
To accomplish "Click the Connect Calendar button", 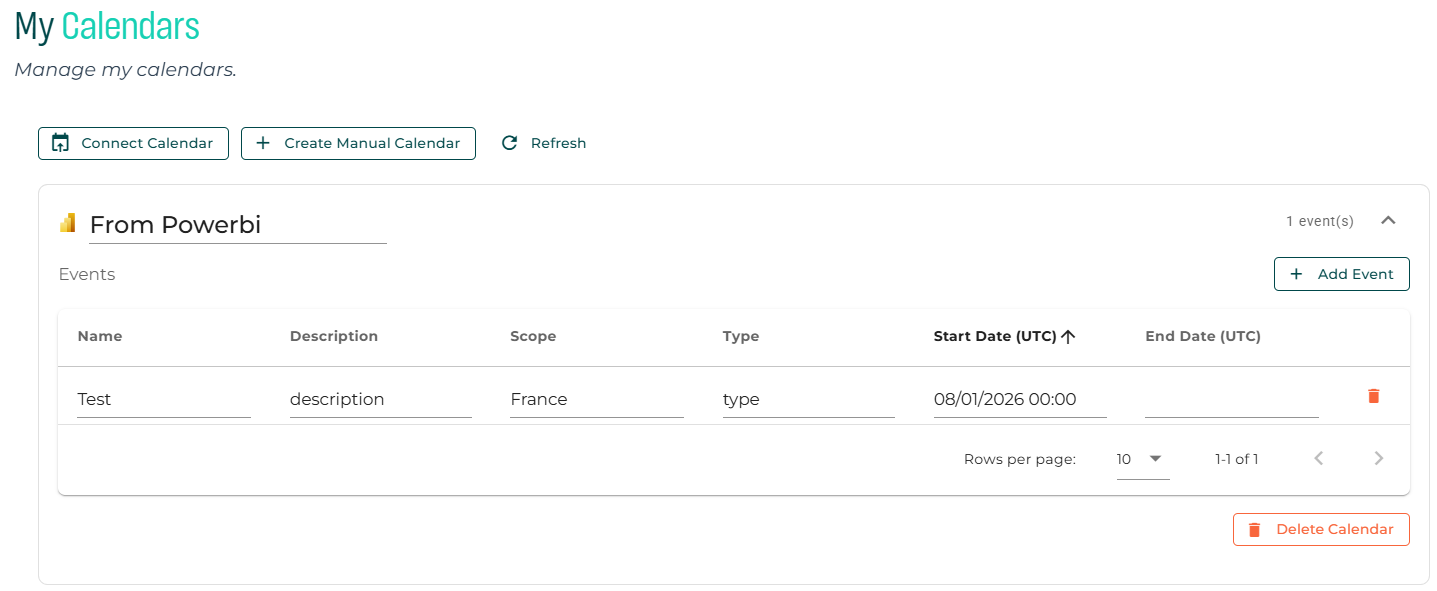I will tap(133, 143).
